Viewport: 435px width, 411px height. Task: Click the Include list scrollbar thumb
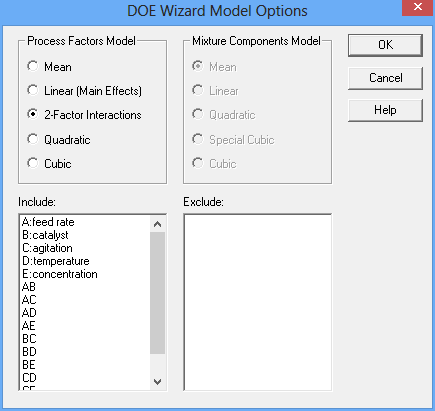pos(157,293)
